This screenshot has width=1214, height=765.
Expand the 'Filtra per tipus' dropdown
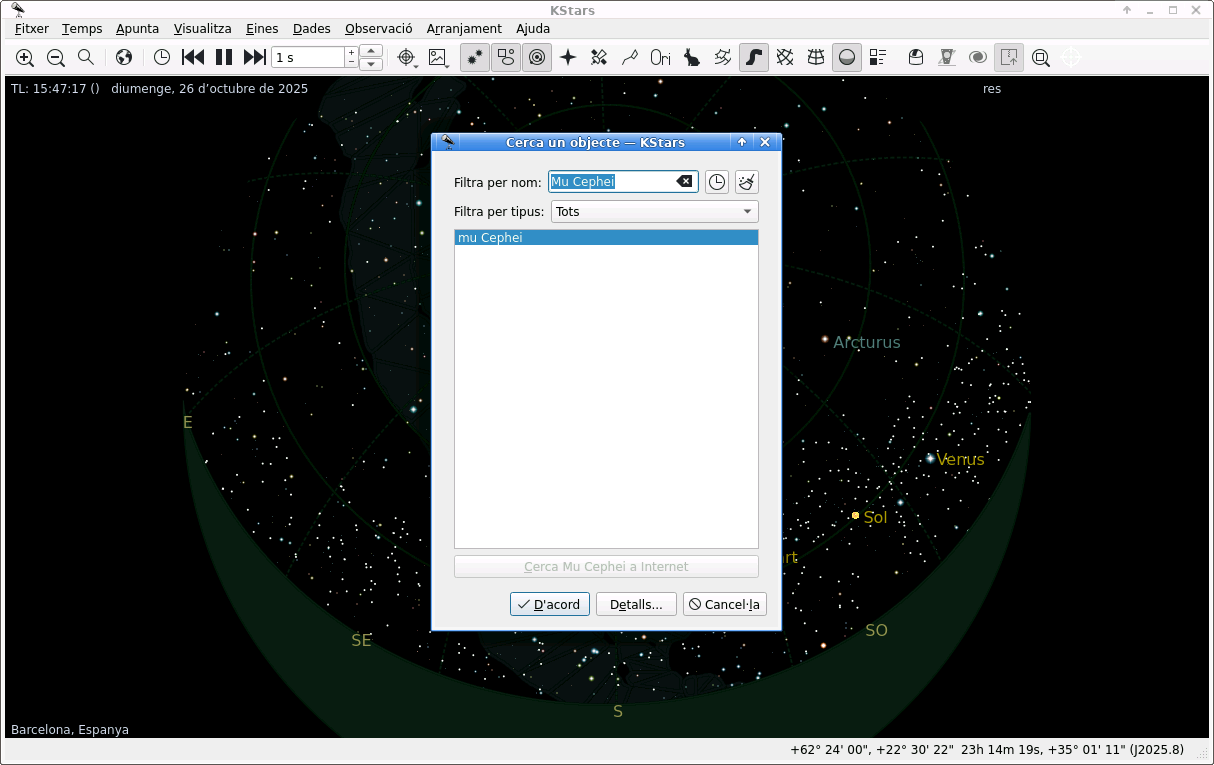(x=655, y=212)
